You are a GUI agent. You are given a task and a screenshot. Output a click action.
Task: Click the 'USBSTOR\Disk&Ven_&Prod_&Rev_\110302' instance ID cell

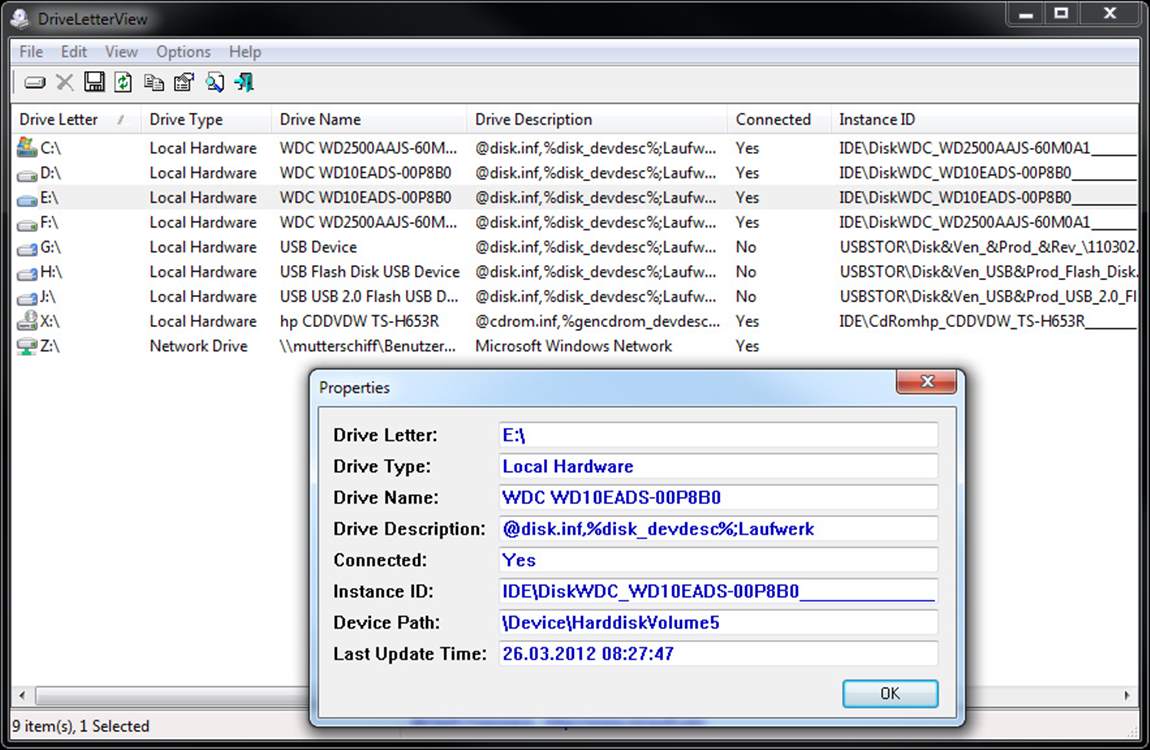(988, 247)
